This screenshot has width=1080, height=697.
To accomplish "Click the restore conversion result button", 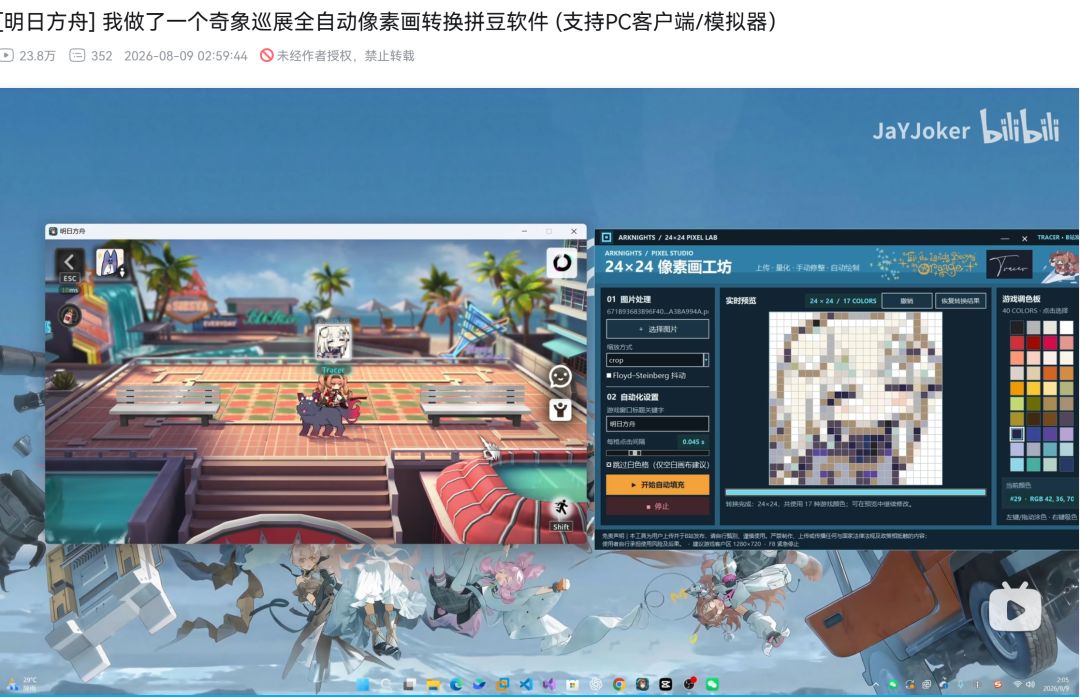I will 960,300.
